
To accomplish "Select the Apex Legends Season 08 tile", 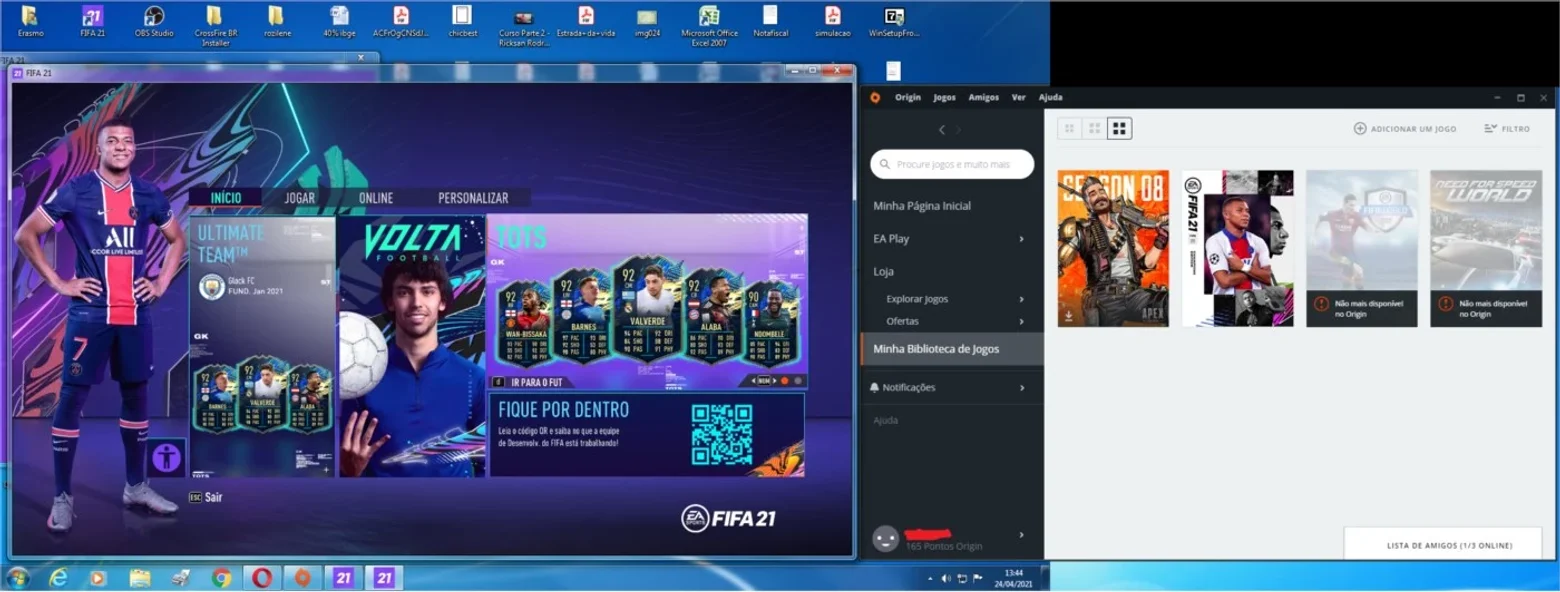I will click(1113, 248).
